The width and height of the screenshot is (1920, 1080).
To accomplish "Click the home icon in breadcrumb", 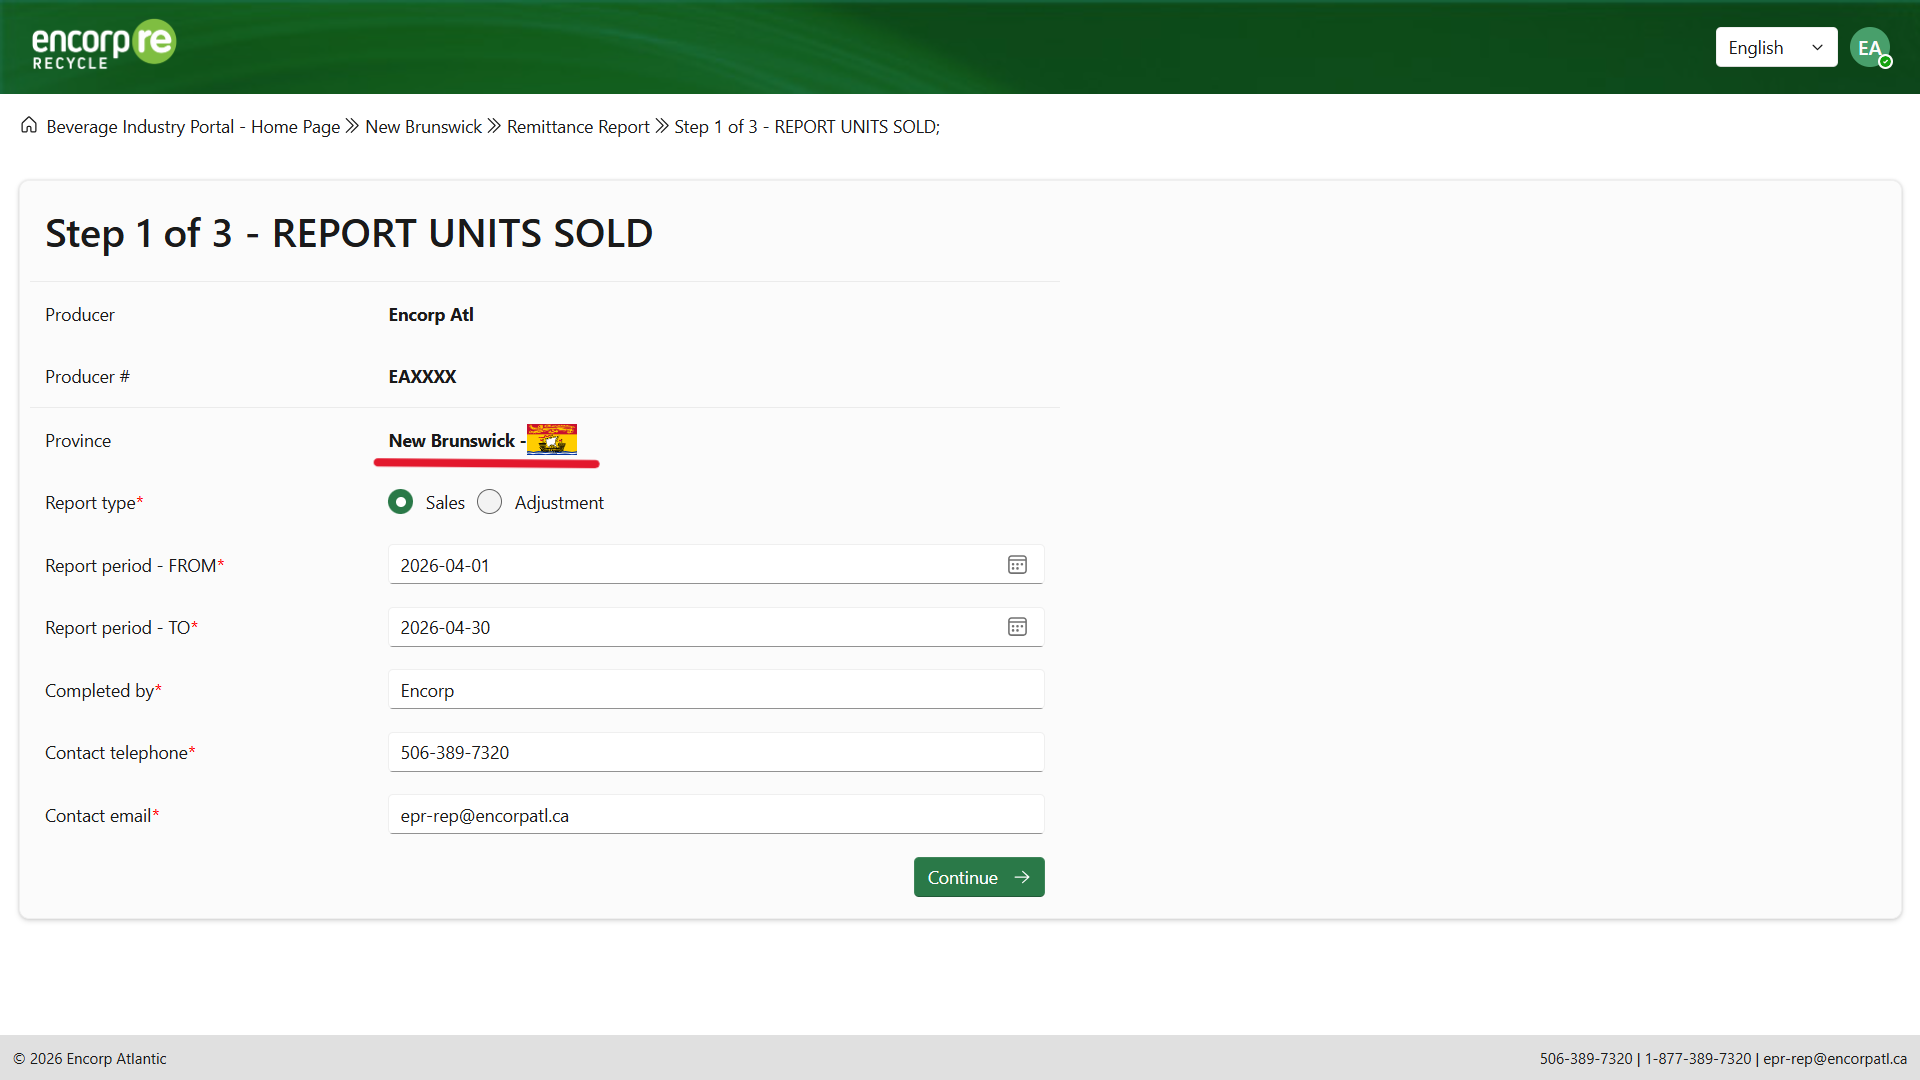I will pos(29,126).
